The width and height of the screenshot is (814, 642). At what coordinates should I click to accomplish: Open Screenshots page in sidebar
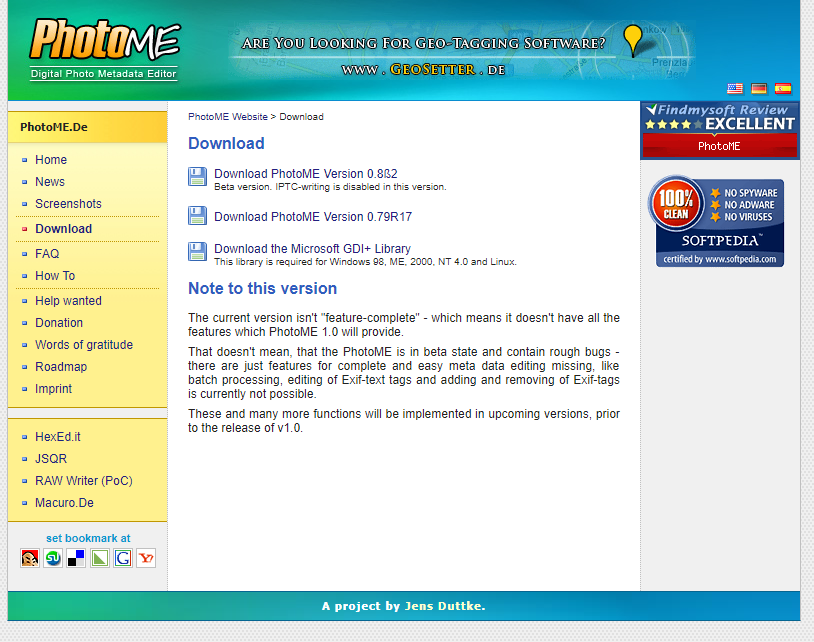(69, 204)
